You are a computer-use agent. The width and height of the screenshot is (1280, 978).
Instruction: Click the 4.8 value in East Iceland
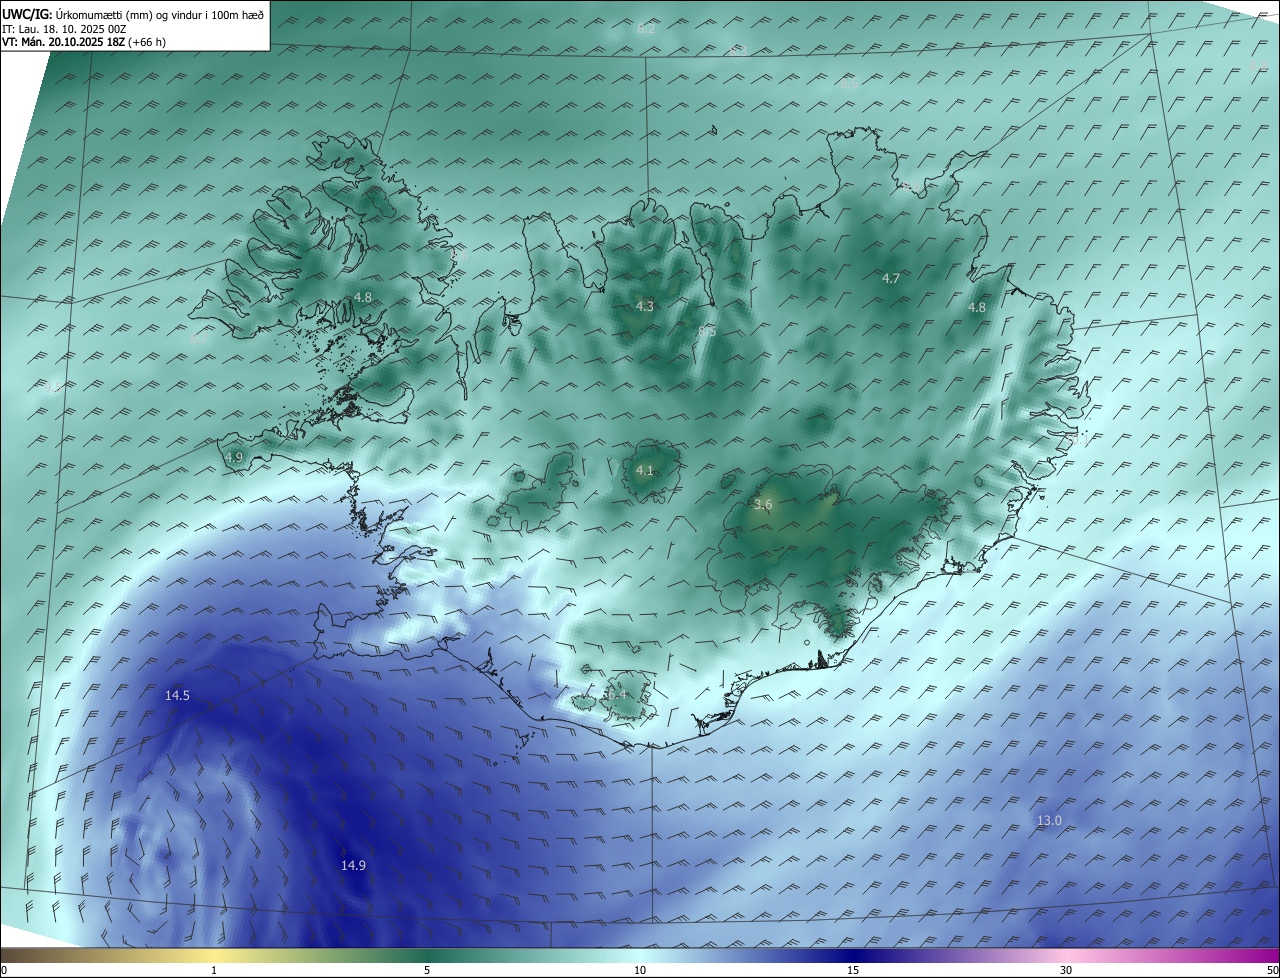point(977,308)
